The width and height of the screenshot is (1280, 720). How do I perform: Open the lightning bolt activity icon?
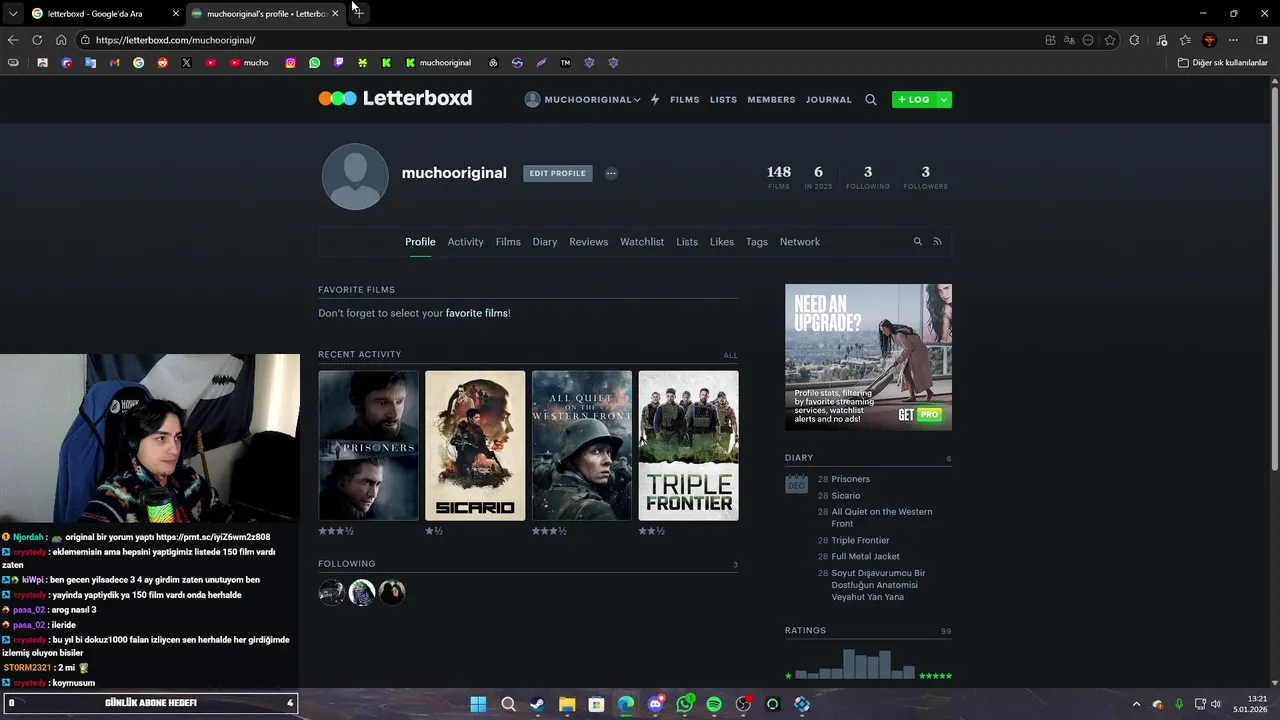click(x=655, y=100)
